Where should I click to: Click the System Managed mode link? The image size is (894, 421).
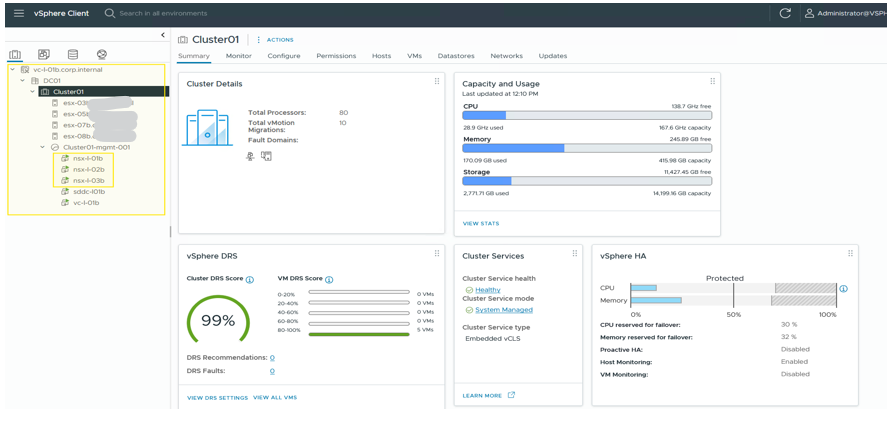(503, 310)
